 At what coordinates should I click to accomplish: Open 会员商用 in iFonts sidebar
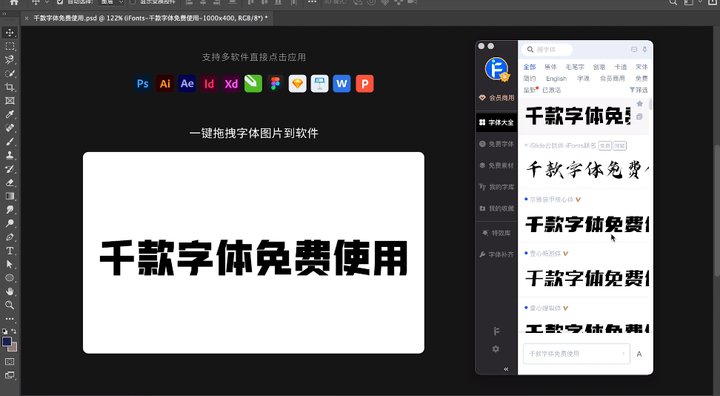[496, 98]
